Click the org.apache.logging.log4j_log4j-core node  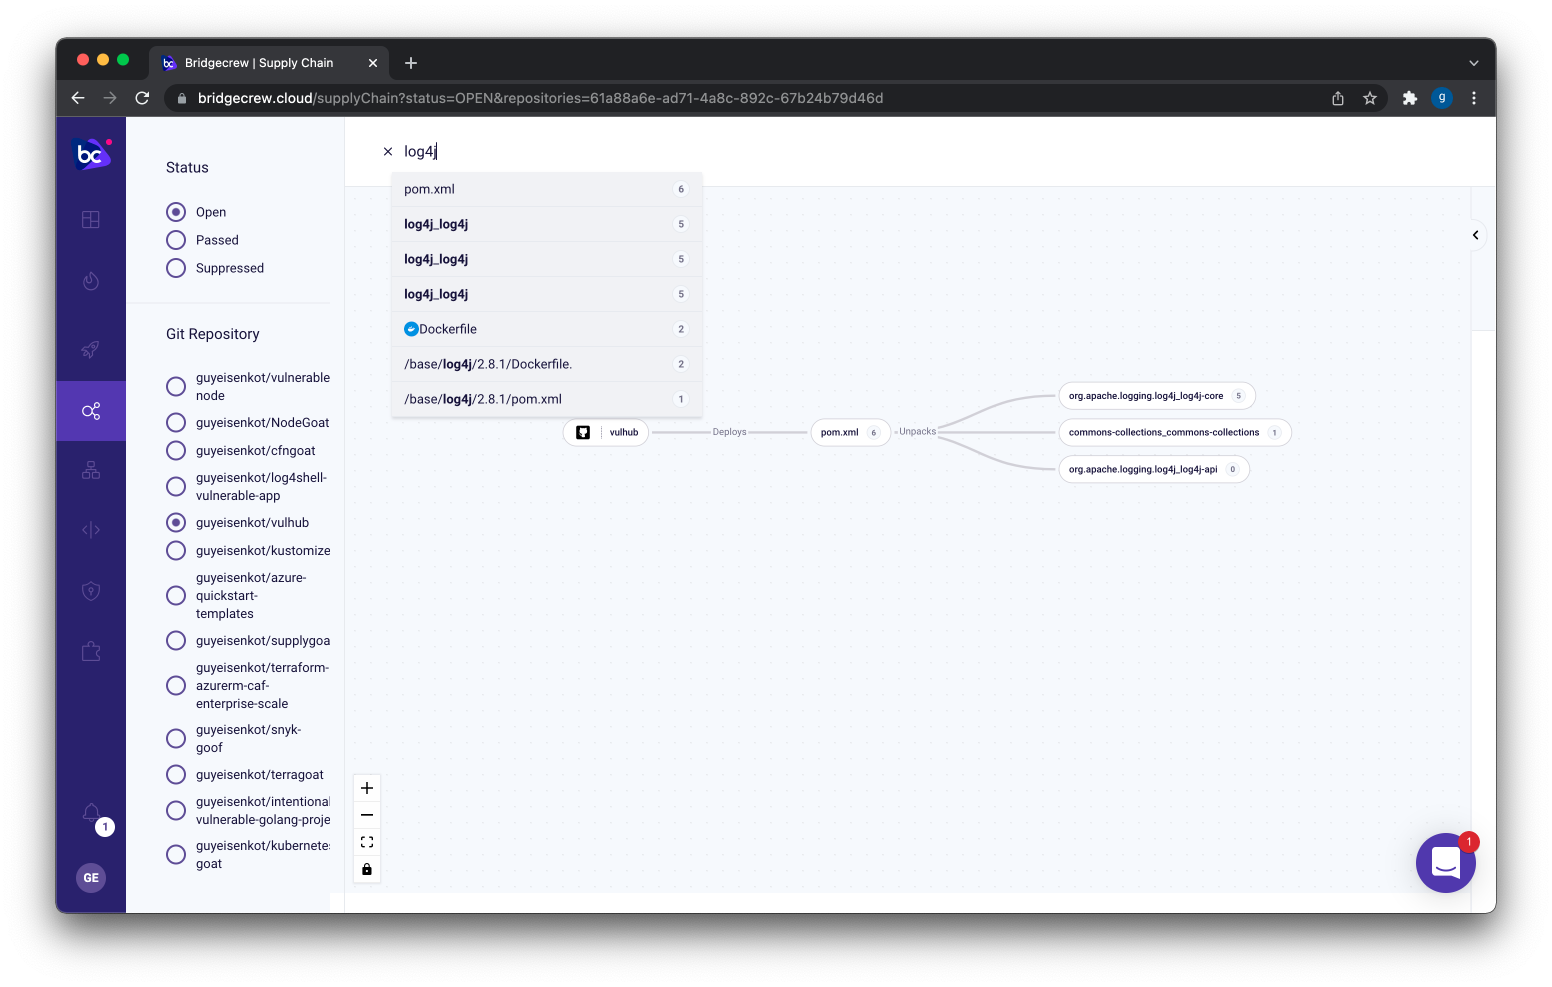1157,396
